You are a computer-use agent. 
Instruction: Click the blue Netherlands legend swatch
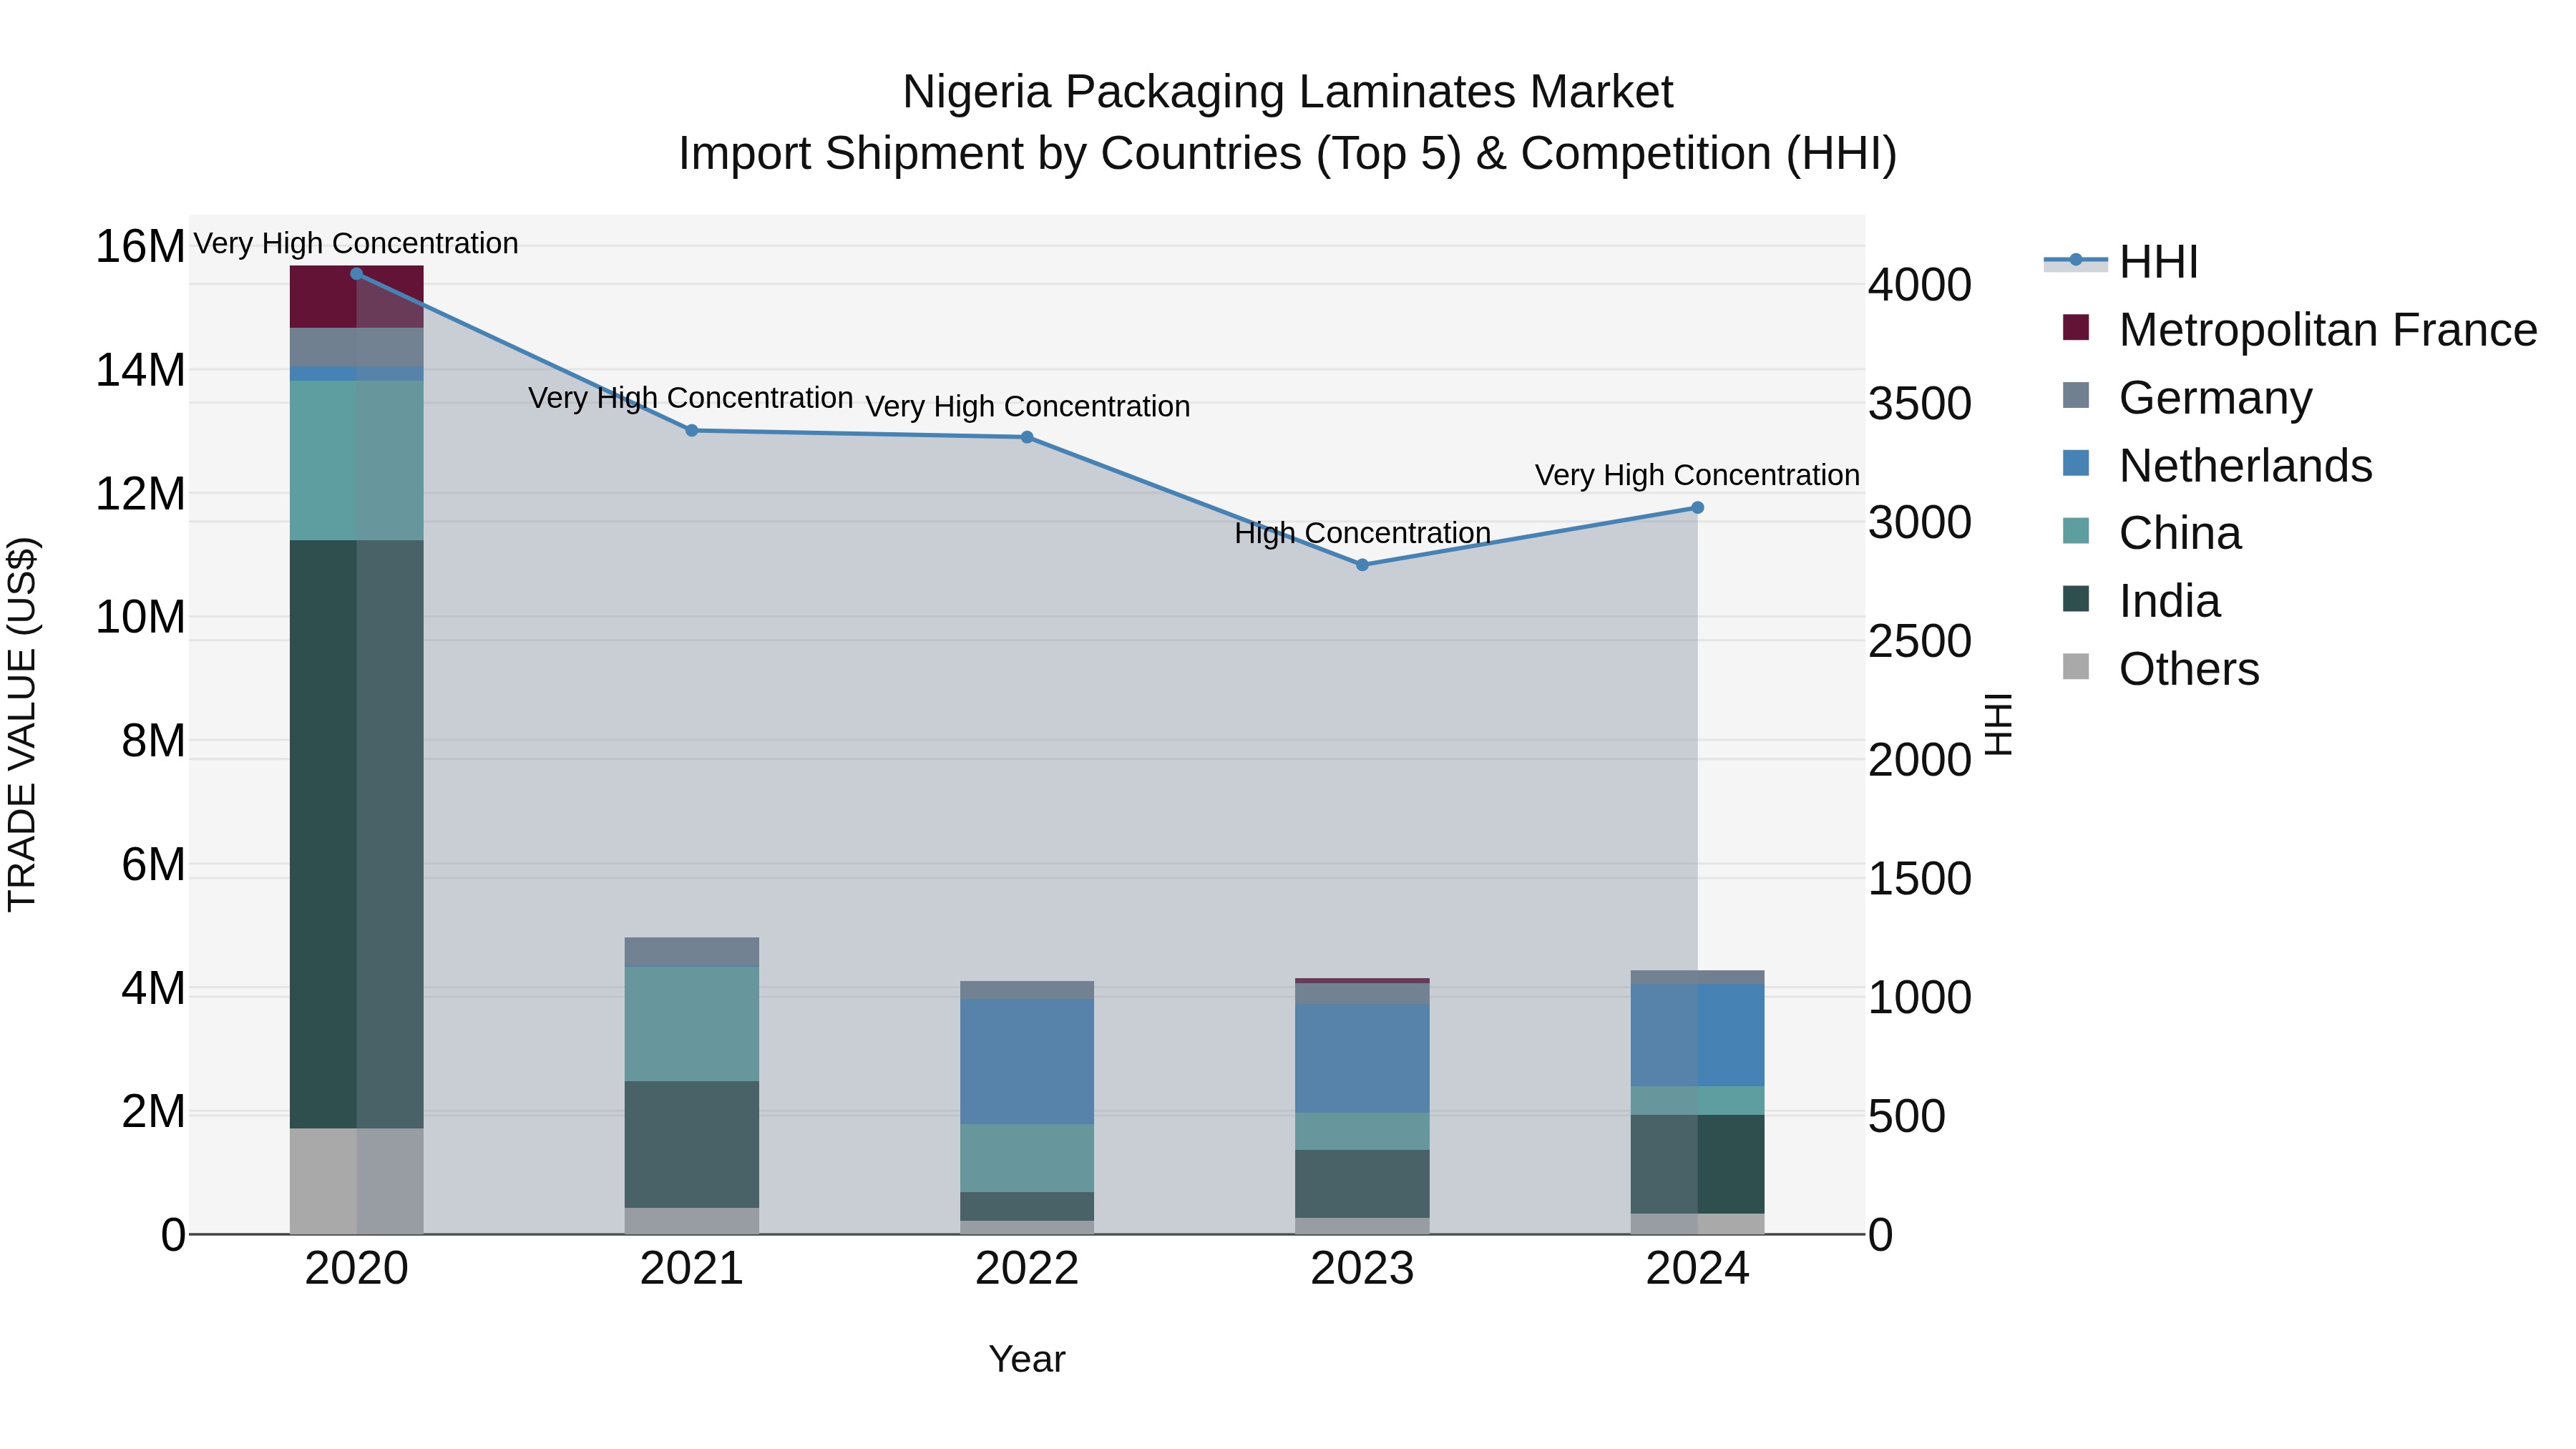tap(2076, 463)
